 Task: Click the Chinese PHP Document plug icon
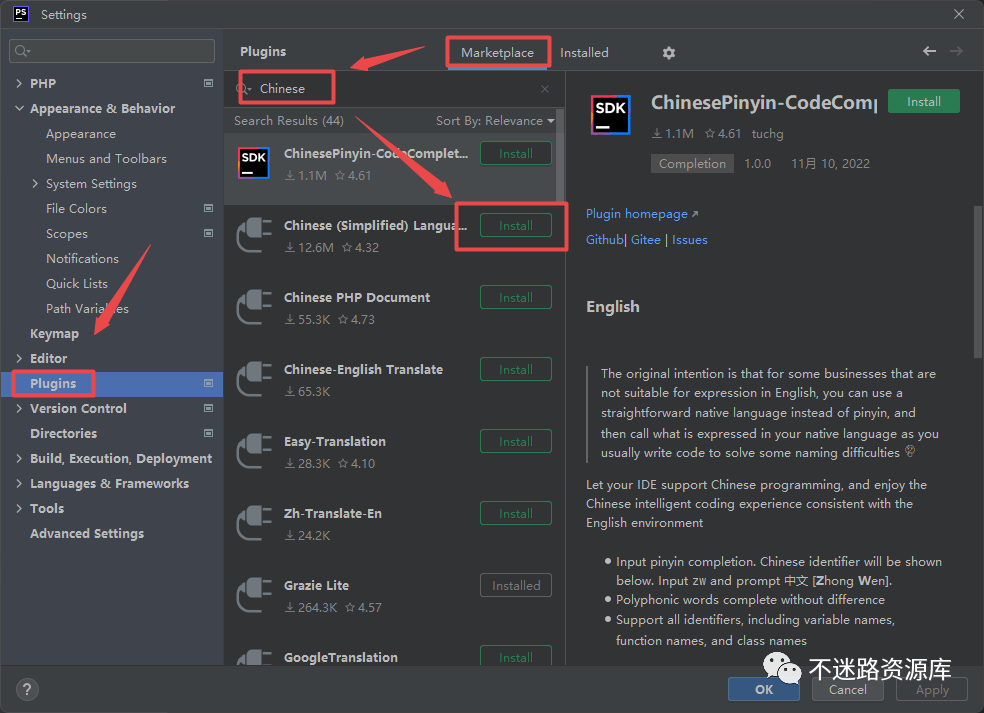click(x=254, y=308)
